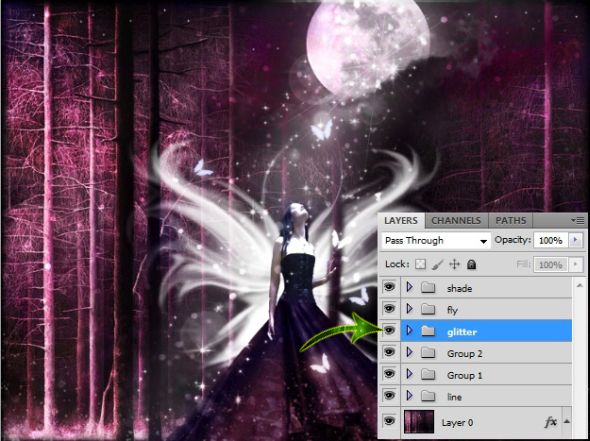Click the glitter group folder icon
590x441 pixels.
pyautogui.click(x=428, y=331)
